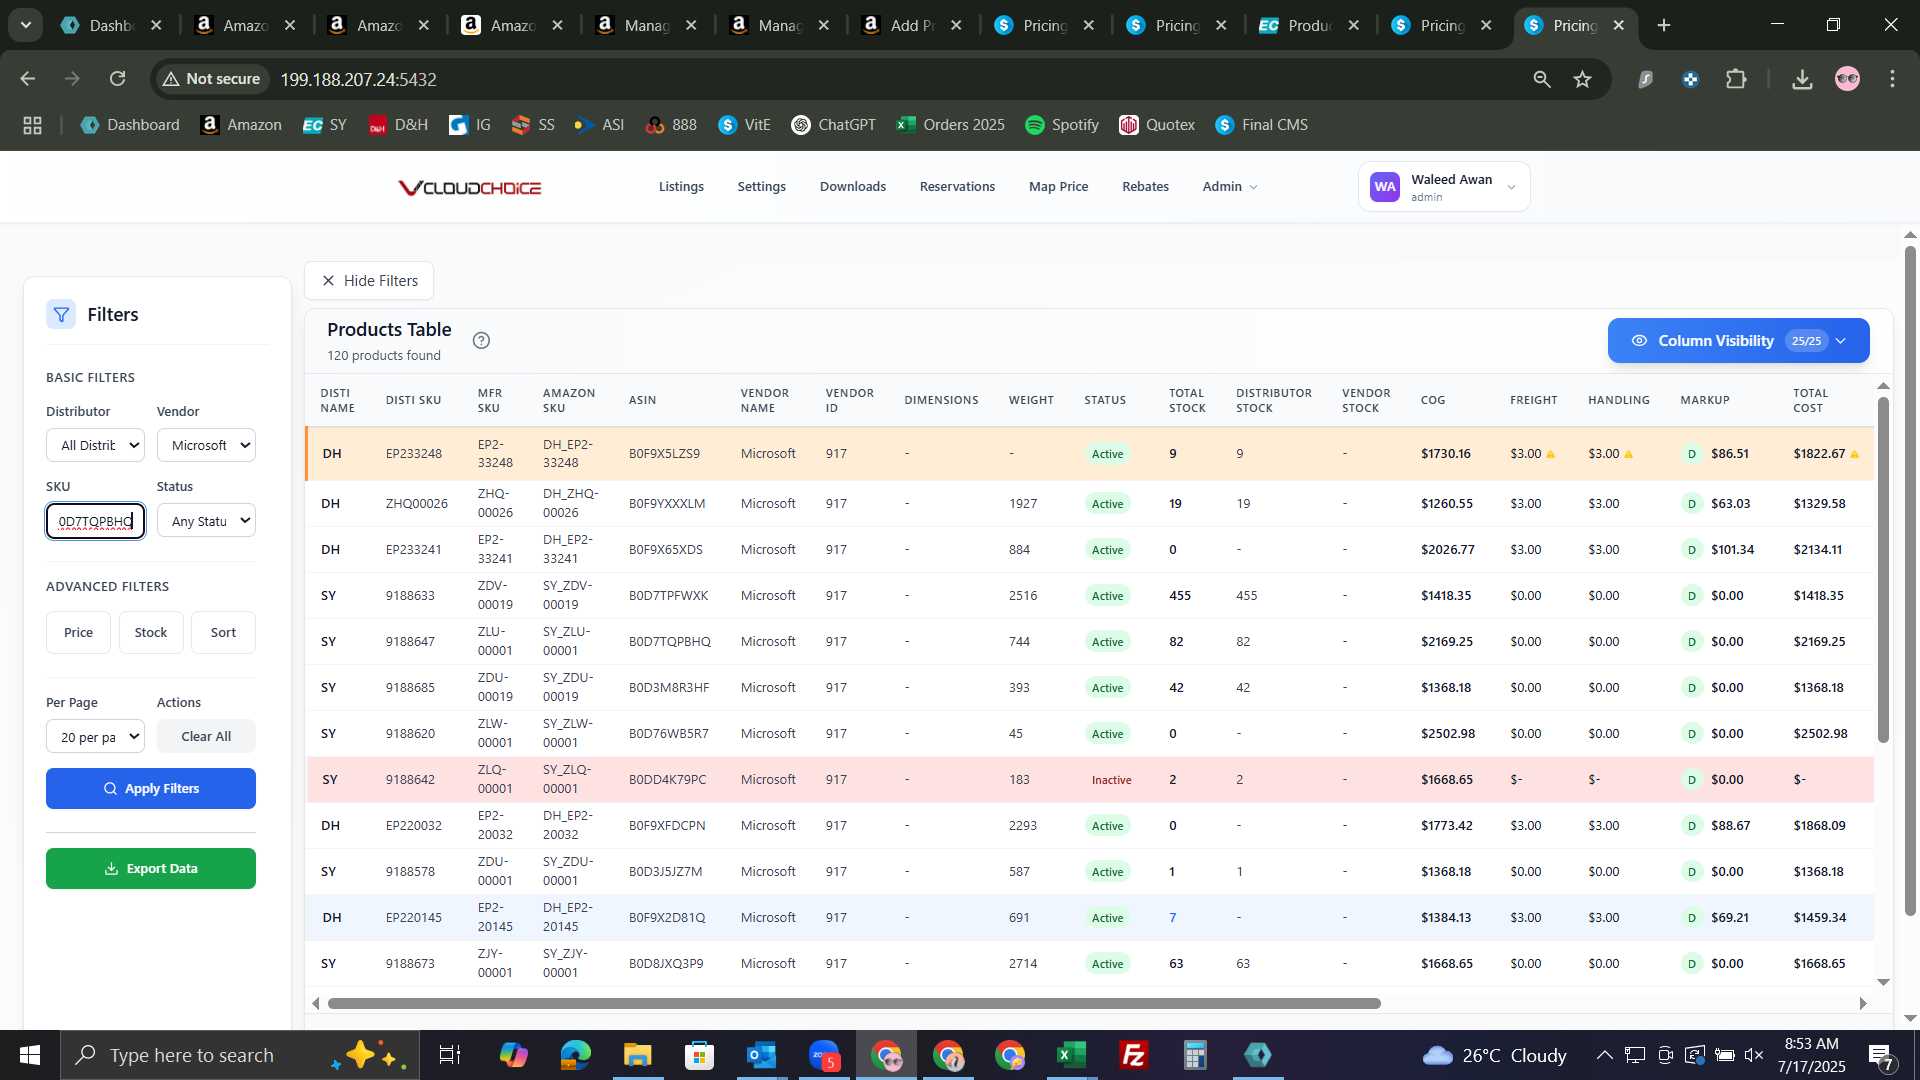The width and height of the screenshot is (1920, 1080).
Task: Click the Total Stock column header
Action: [1187, 400]
